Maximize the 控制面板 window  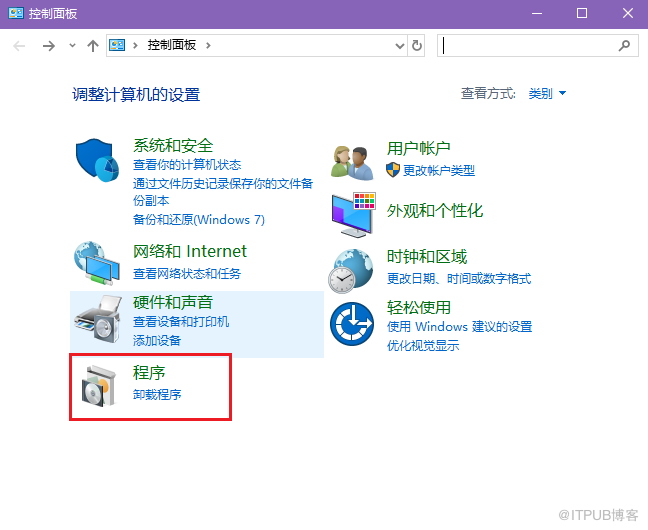582,13
